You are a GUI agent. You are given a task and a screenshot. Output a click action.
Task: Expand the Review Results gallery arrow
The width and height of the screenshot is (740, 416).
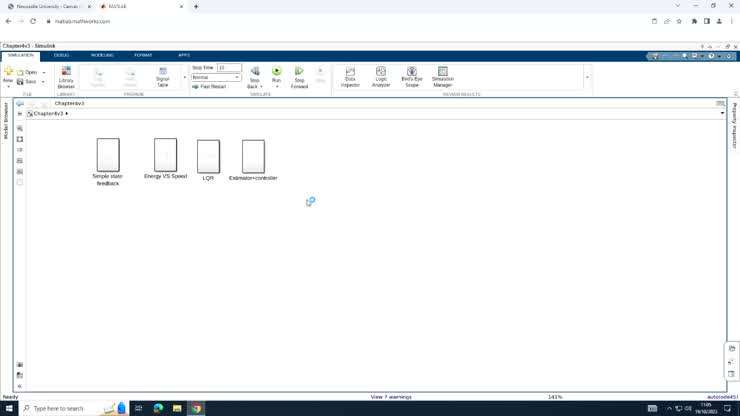(x=587, y=77)
